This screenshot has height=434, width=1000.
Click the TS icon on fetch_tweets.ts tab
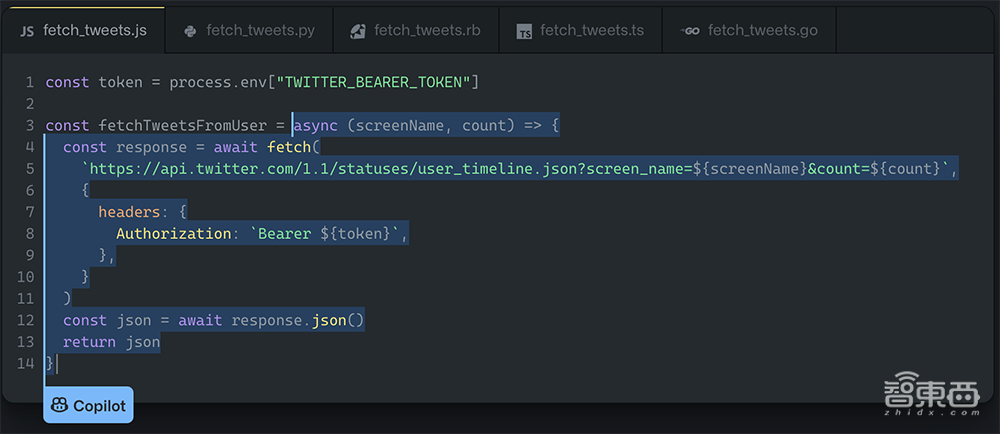(x=524, y=32)
